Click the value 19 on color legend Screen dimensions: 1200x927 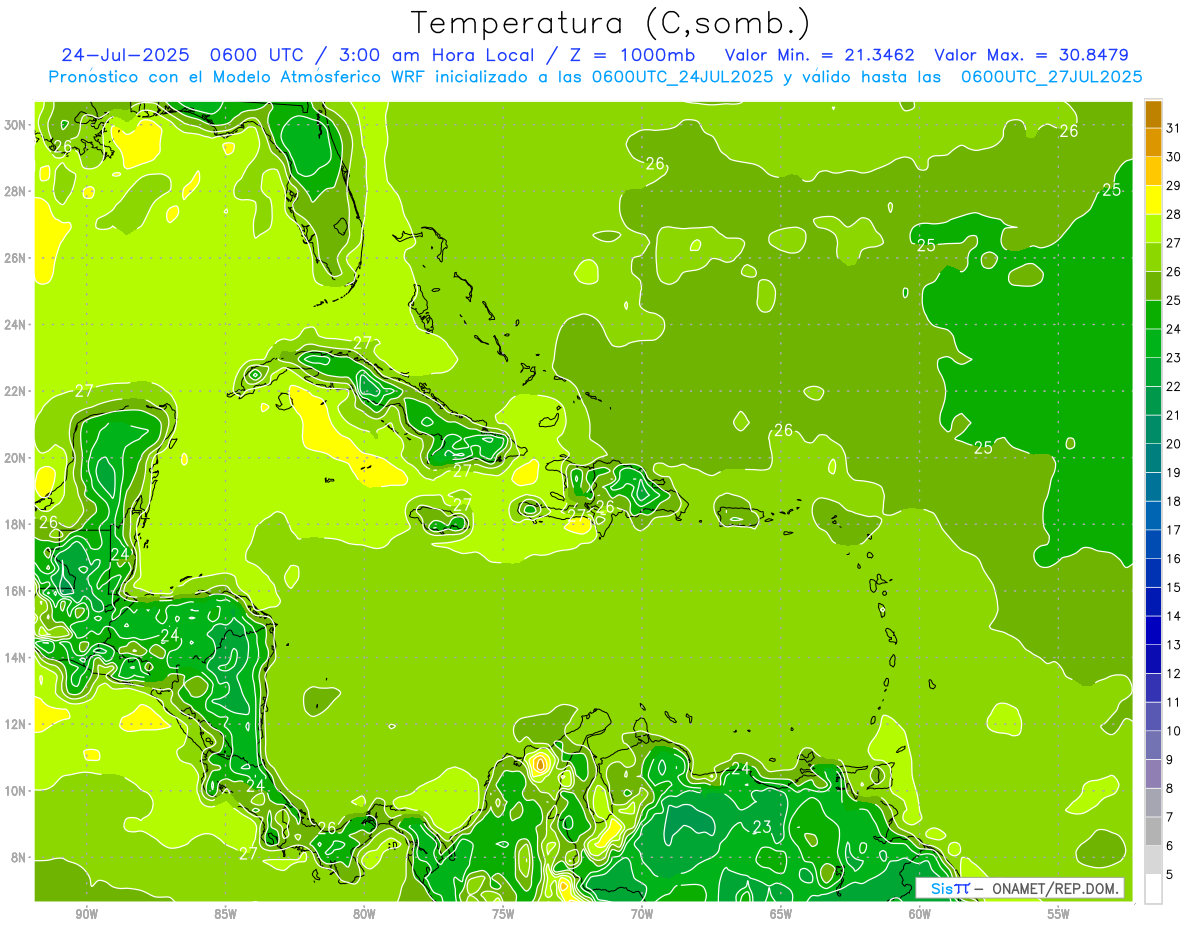[x=1174, y=472]
